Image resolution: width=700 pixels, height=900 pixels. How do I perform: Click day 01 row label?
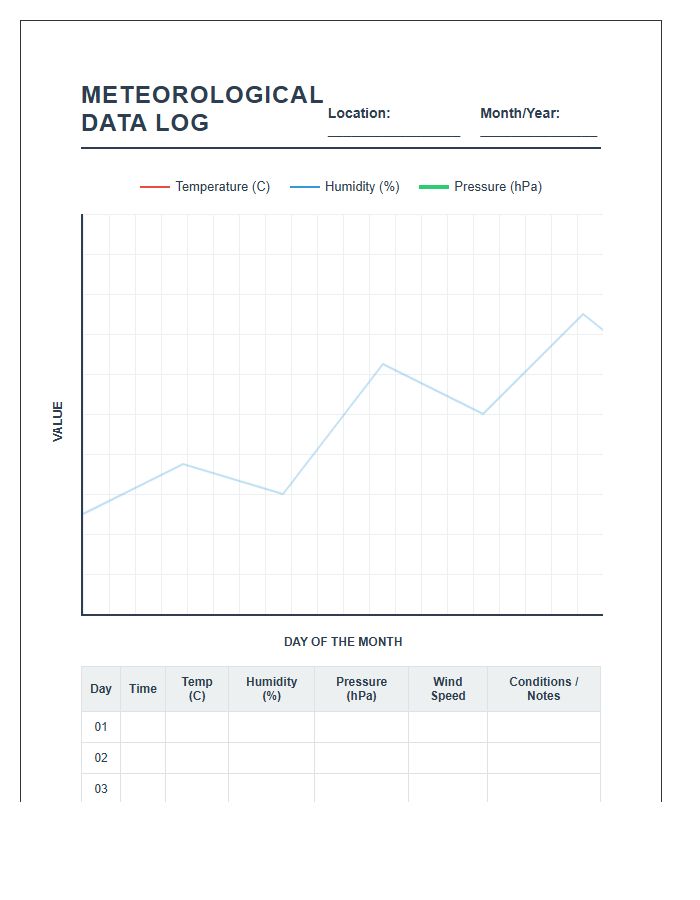101,727
